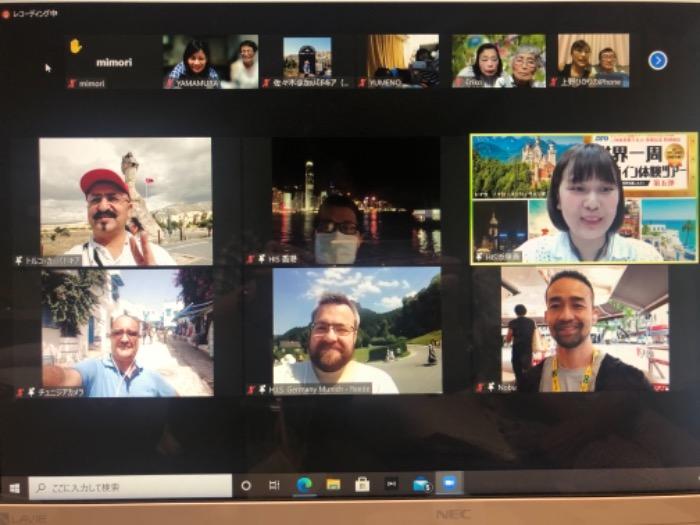Screen dimensions: 700x525
Task: Click the highlighted active speaker video tile
Action: tap(584, 198)
